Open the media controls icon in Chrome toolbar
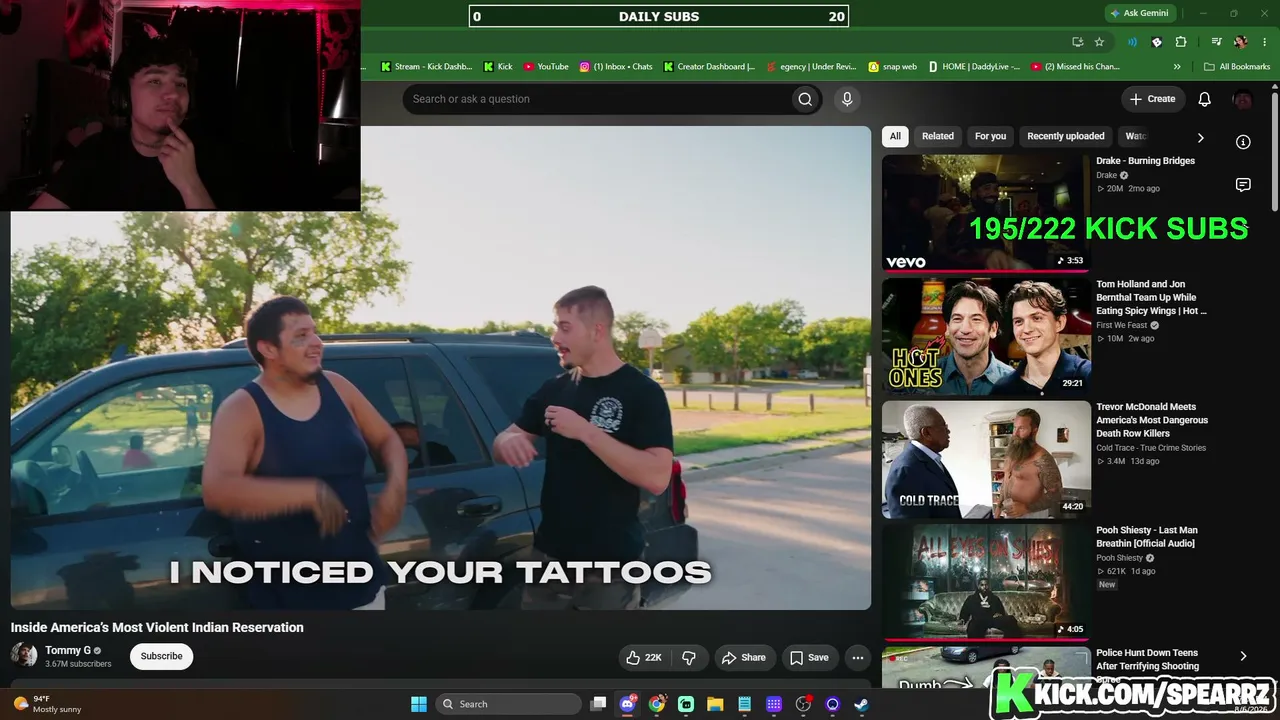Viewport: 1280px width, 720px height. [1216, 42]
